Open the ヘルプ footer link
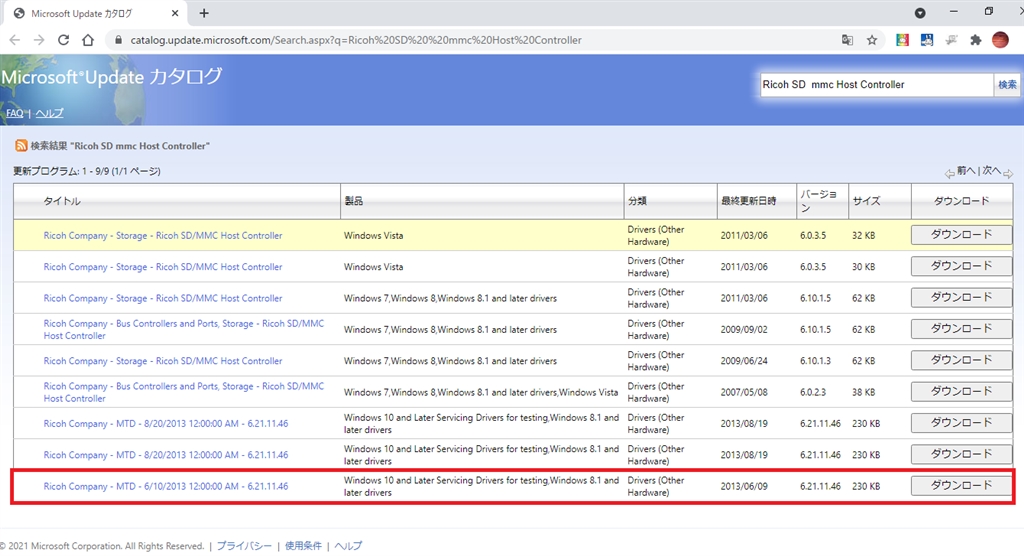The width and height of the screenshot is (1024, 556). click(x=348, y=546)
